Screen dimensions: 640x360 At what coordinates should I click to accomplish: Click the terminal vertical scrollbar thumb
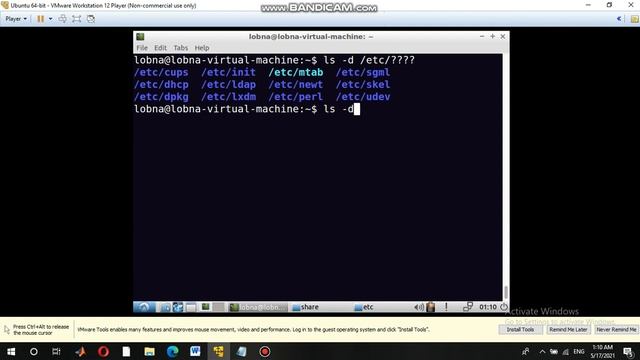[506, 292]
